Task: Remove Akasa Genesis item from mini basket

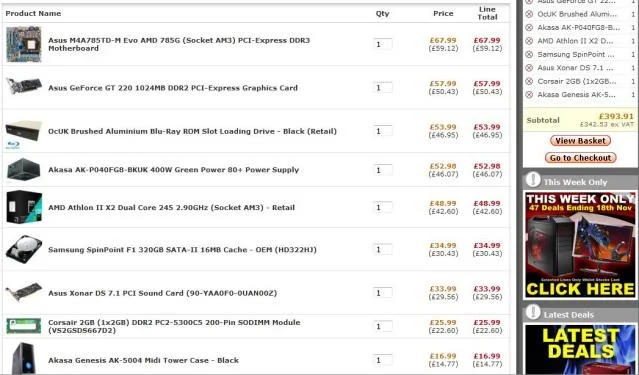Action: [x=529, y=95]
